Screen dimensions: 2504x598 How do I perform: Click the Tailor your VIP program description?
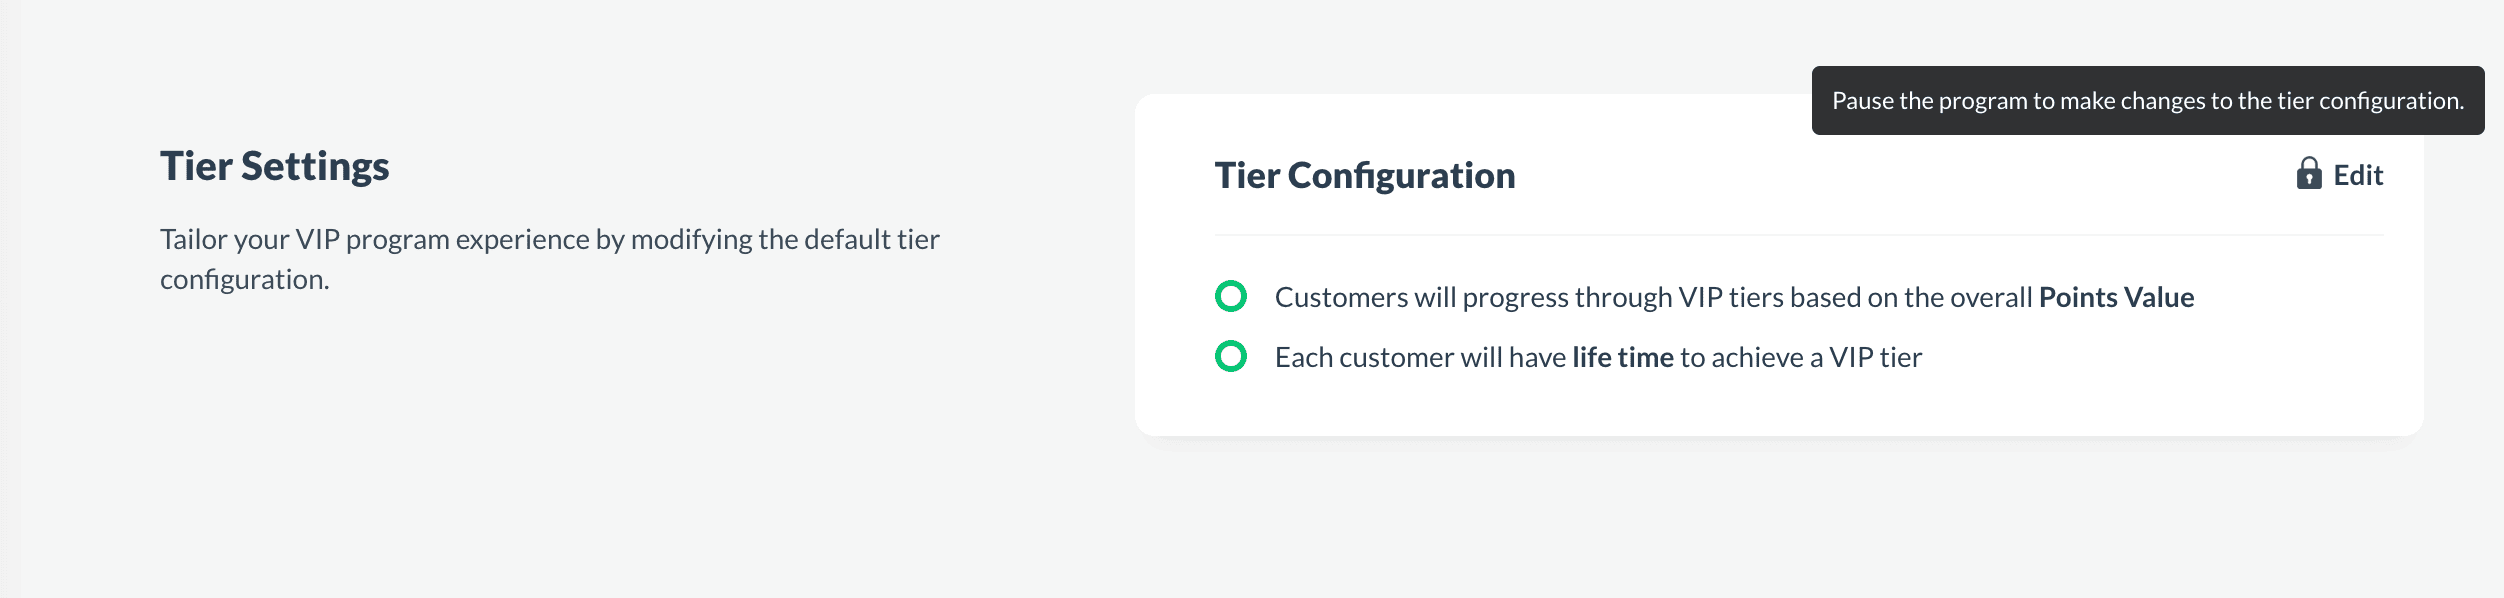(x=549, y=240)
